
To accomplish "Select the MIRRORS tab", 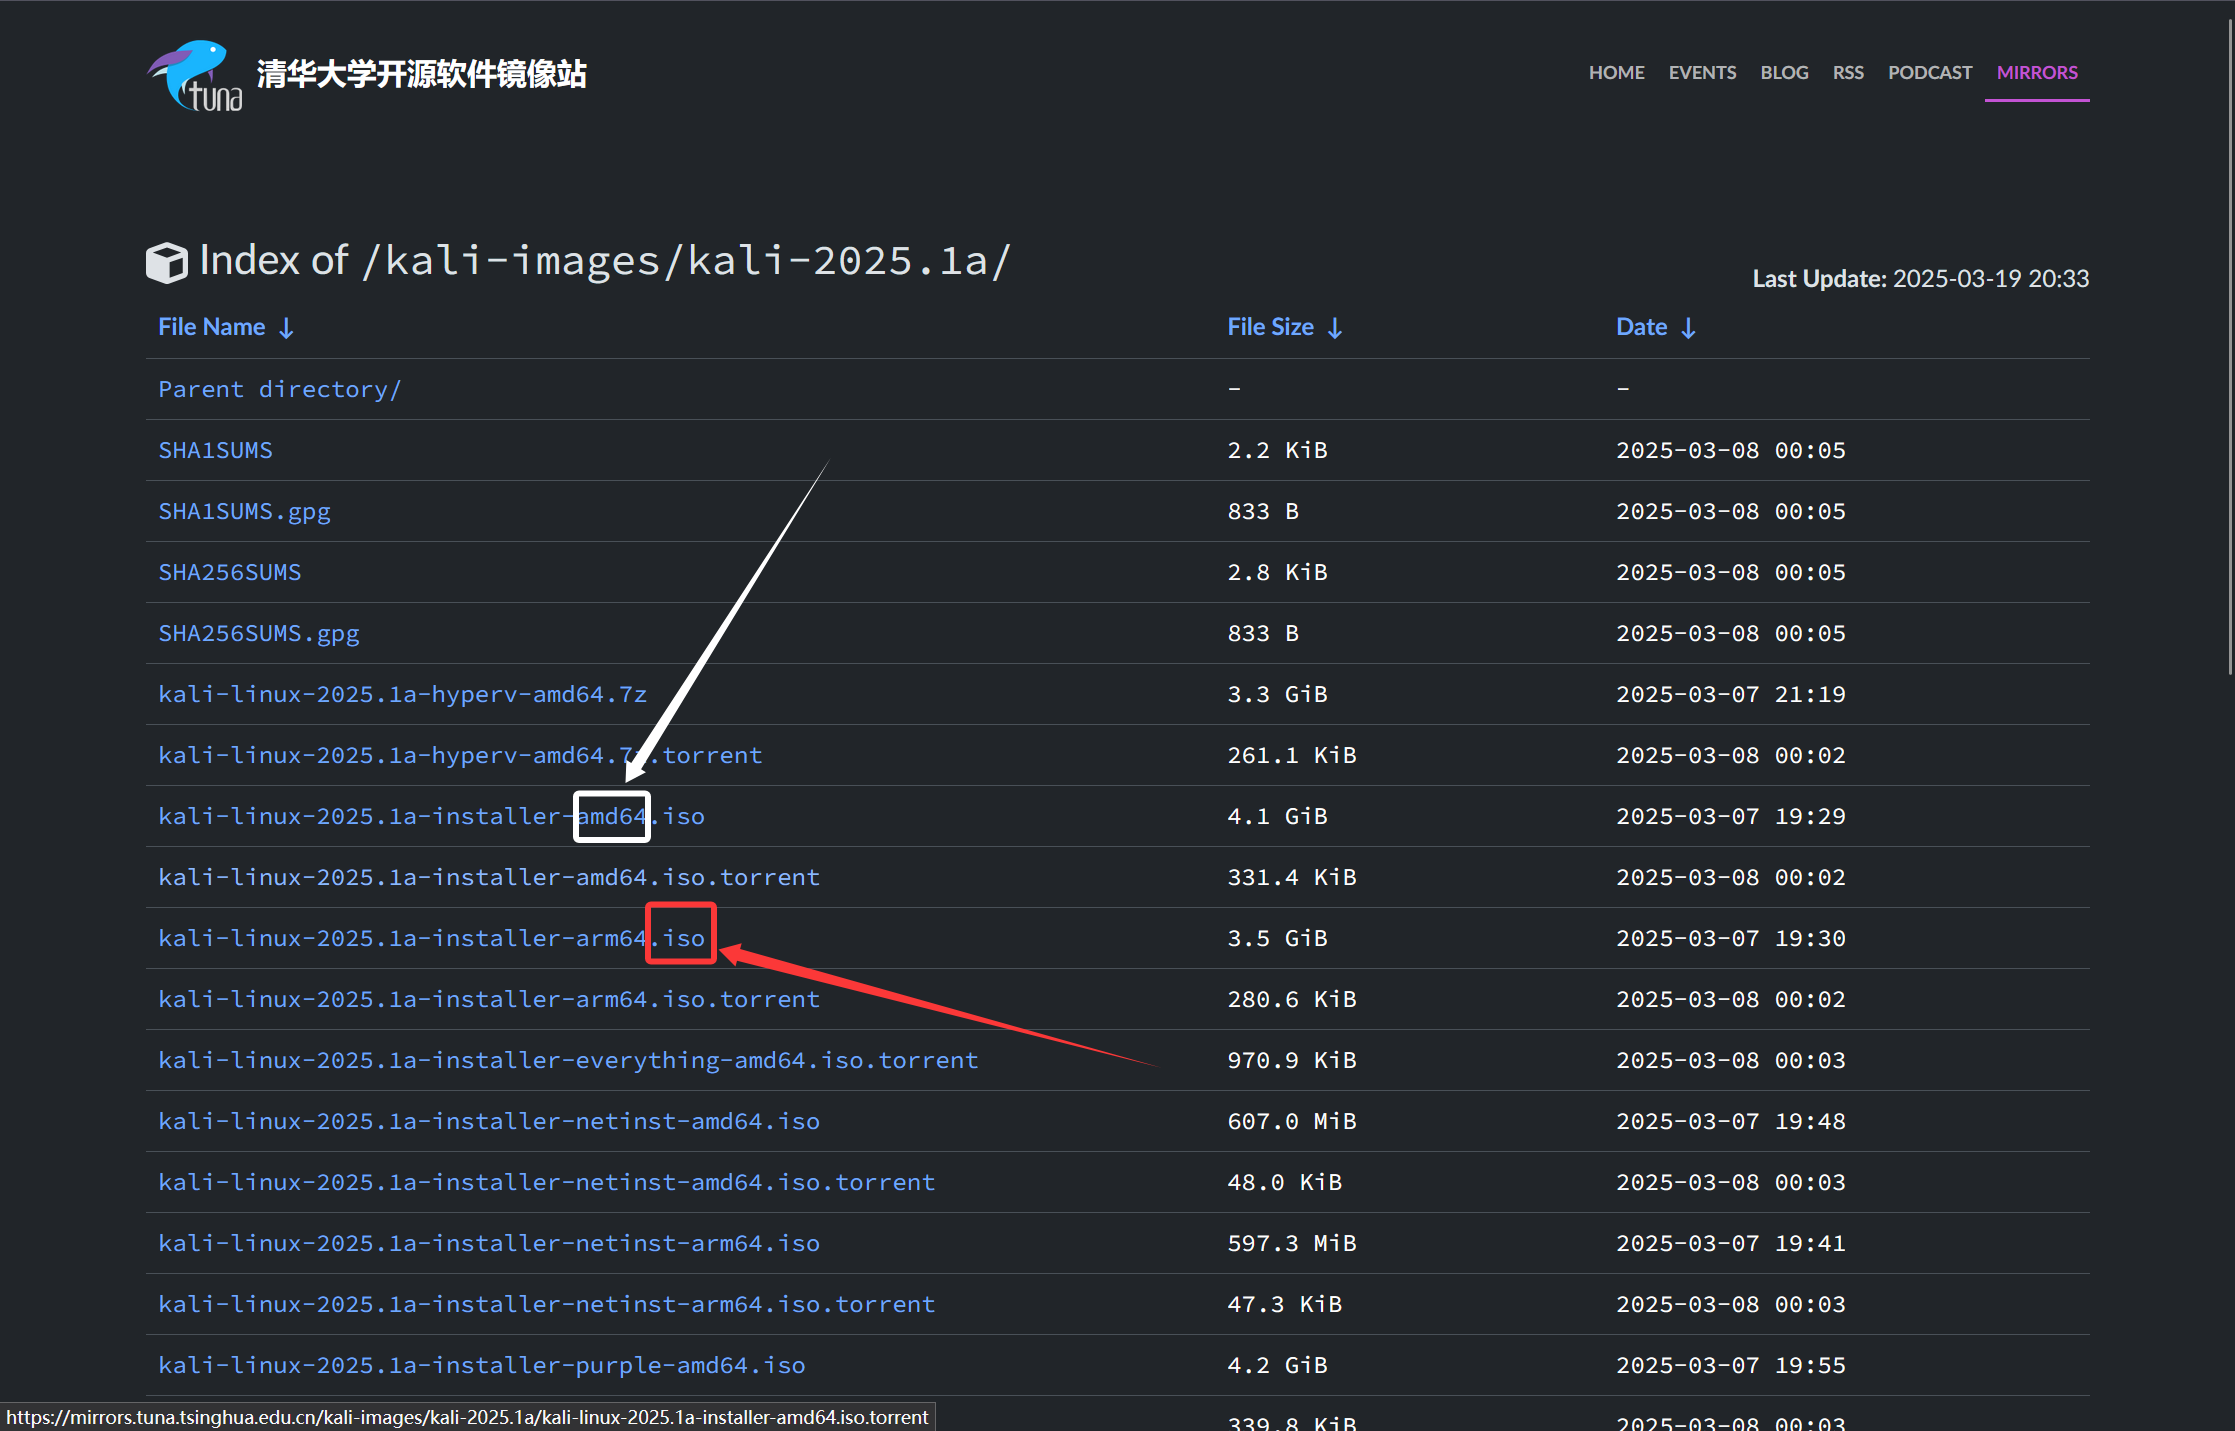I will (x=2036, y=73).
